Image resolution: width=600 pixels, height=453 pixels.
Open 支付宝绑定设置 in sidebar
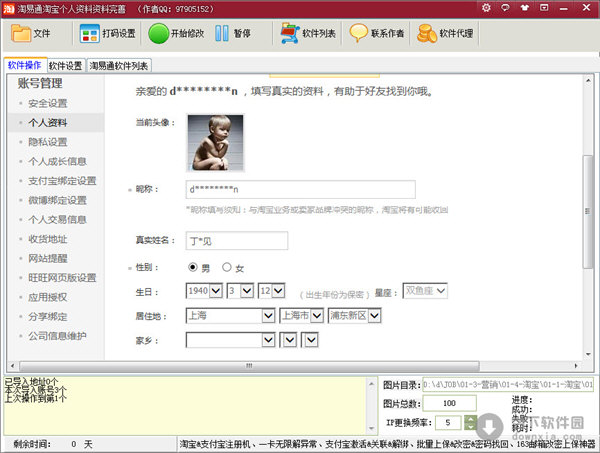point(62,181)
